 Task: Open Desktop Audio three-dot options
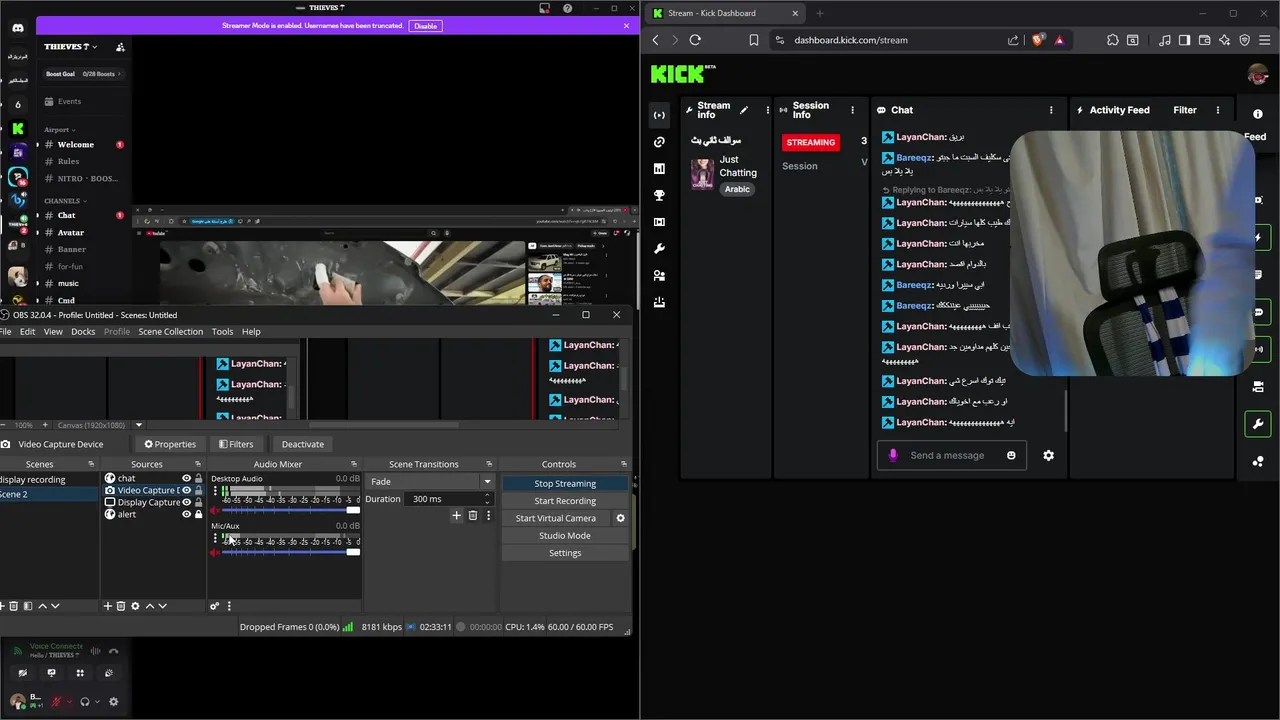pos(214,492)
